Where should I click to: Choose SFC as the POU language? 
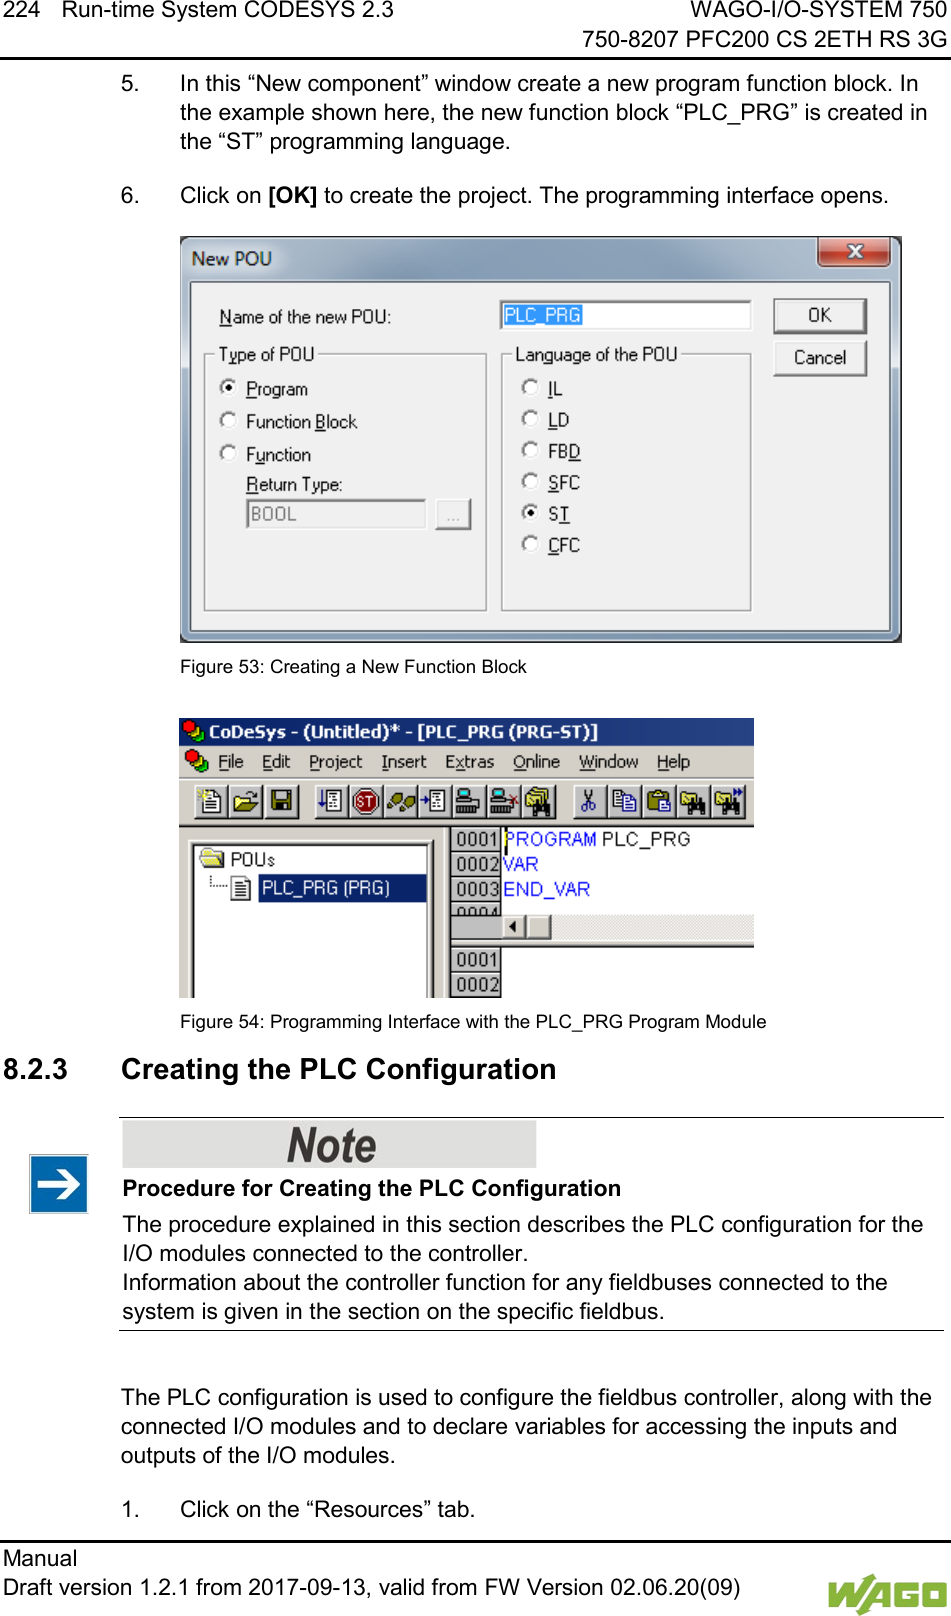530,481
